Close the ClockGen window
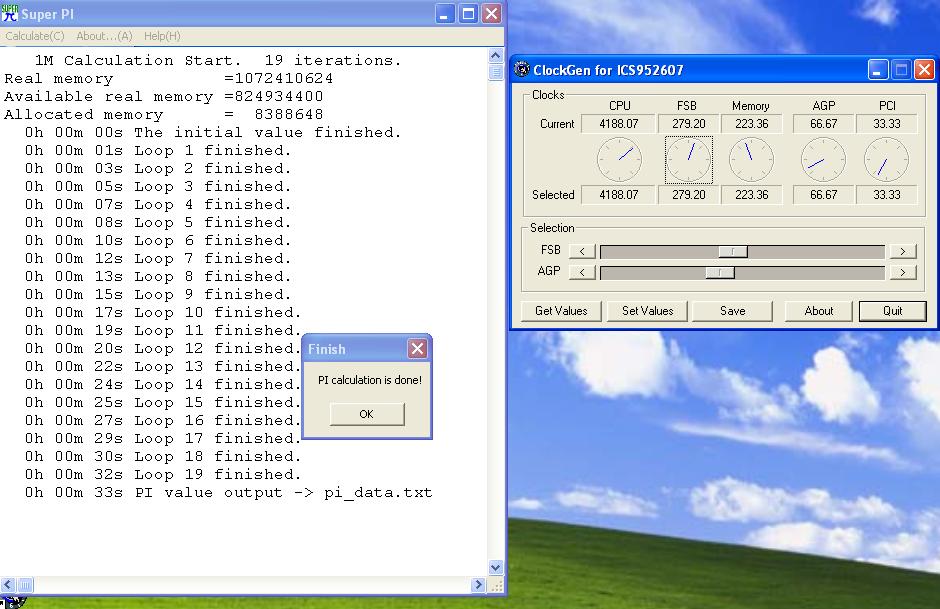 (924, 70)
